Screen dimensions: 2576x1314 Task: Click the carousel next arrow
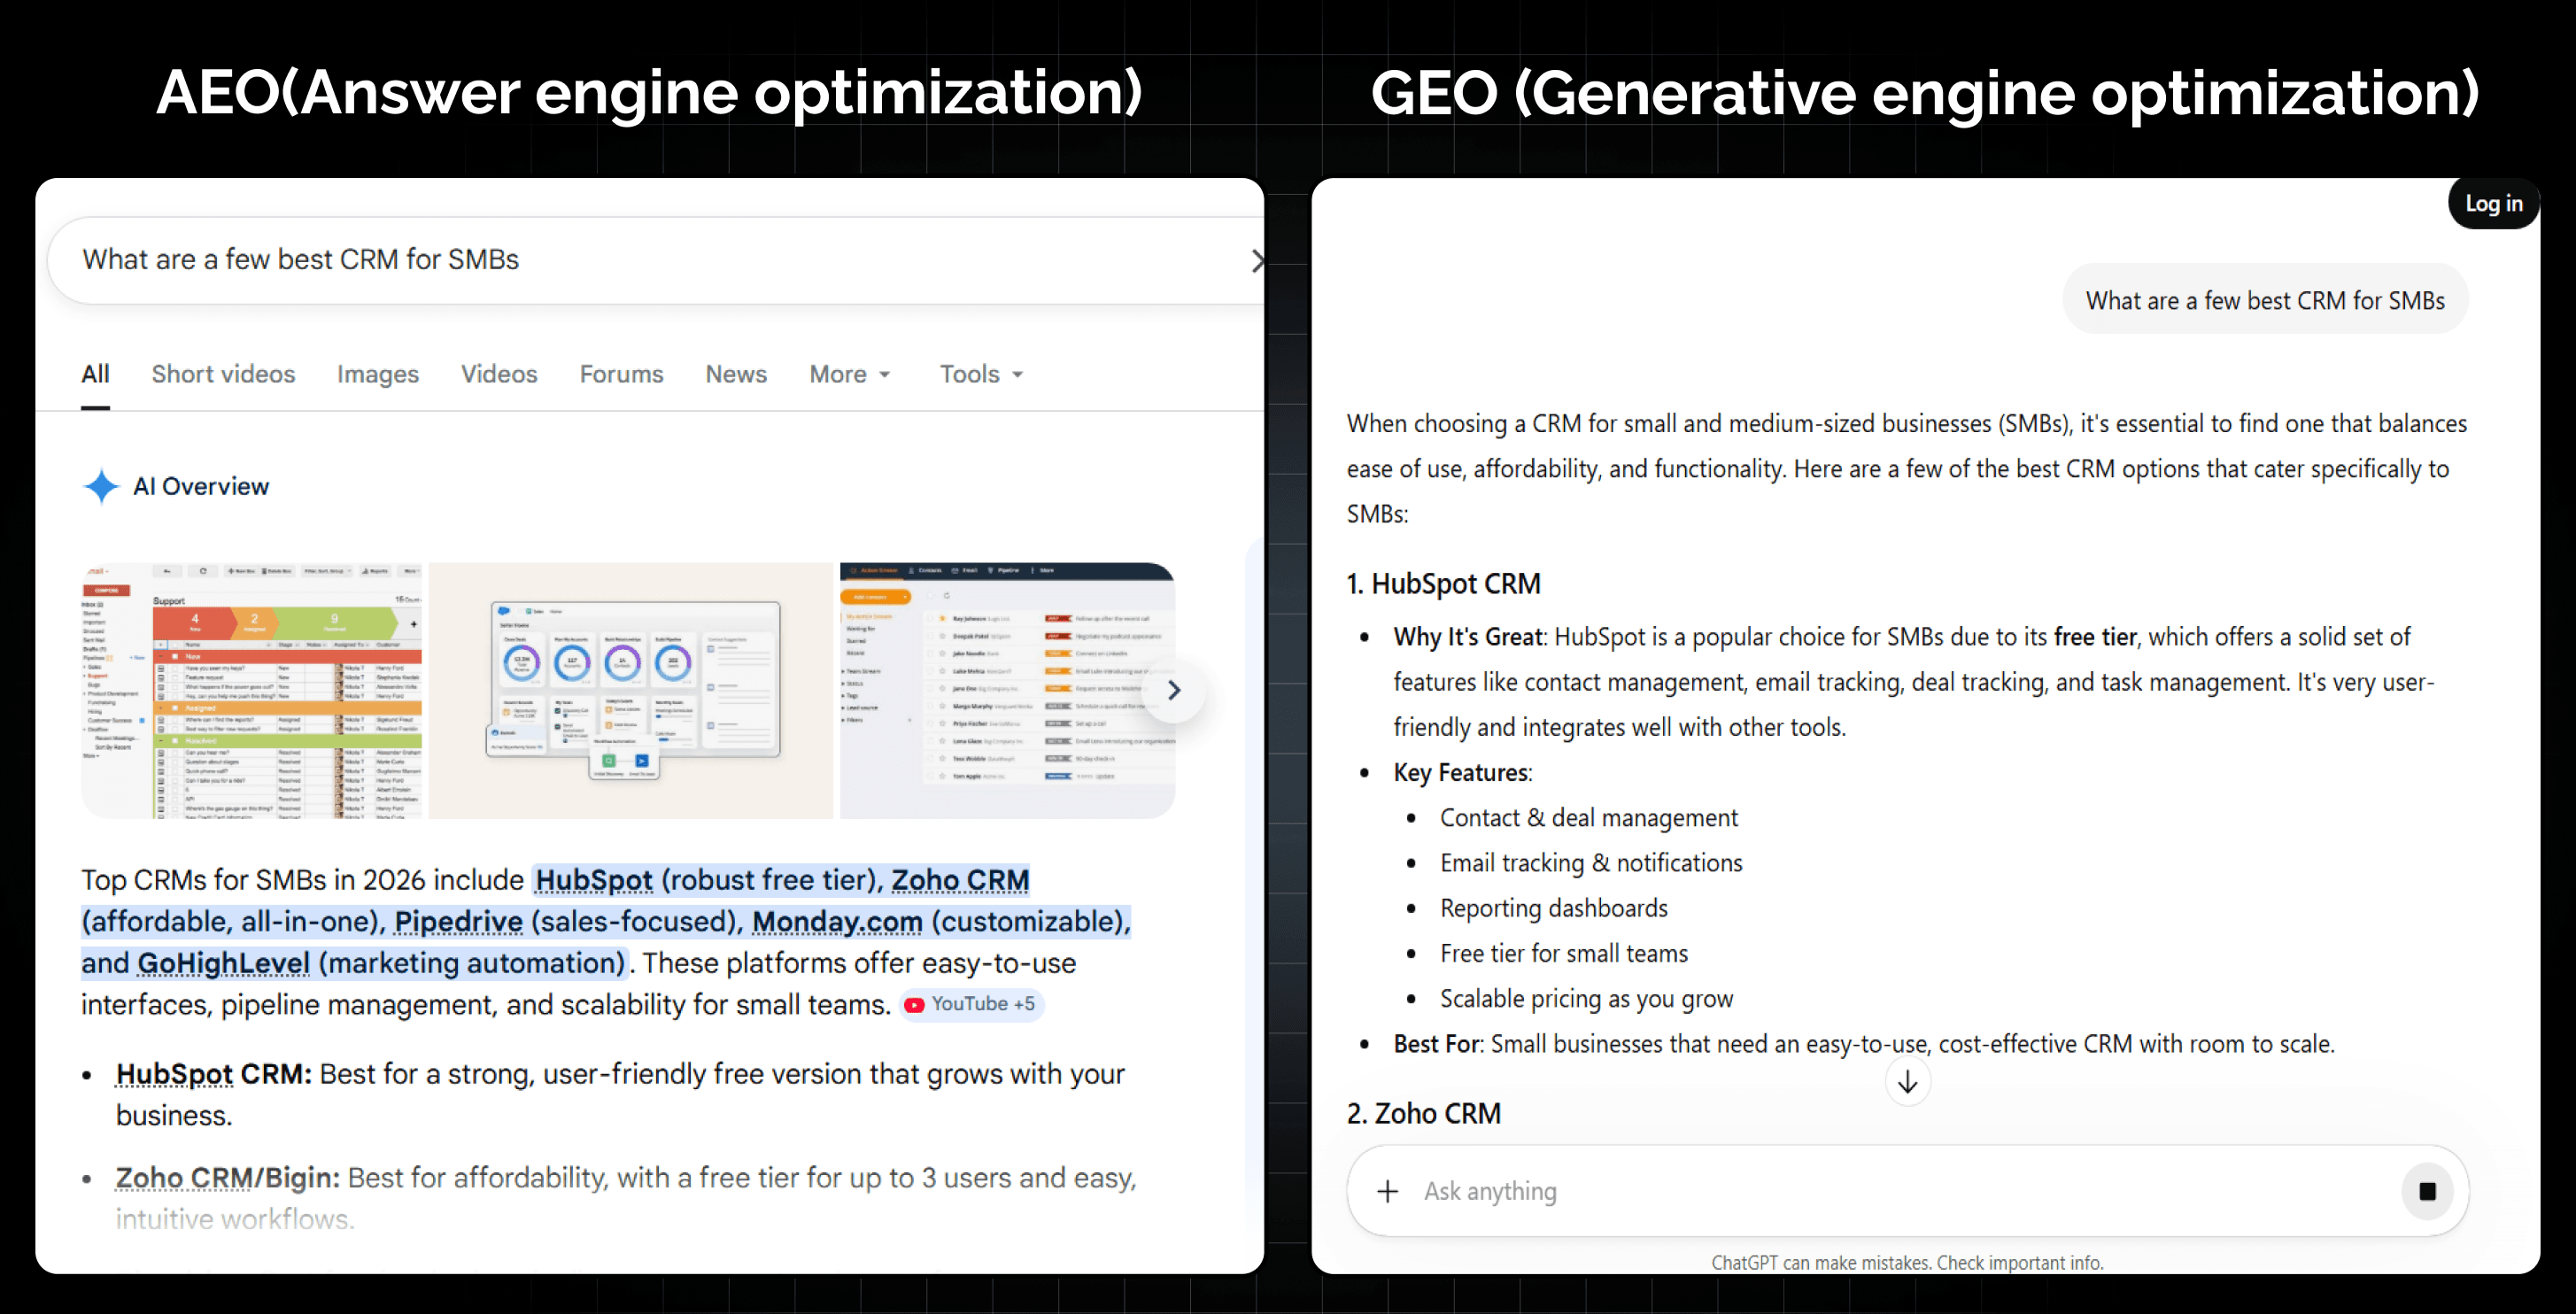click(x=1174, y=690)
